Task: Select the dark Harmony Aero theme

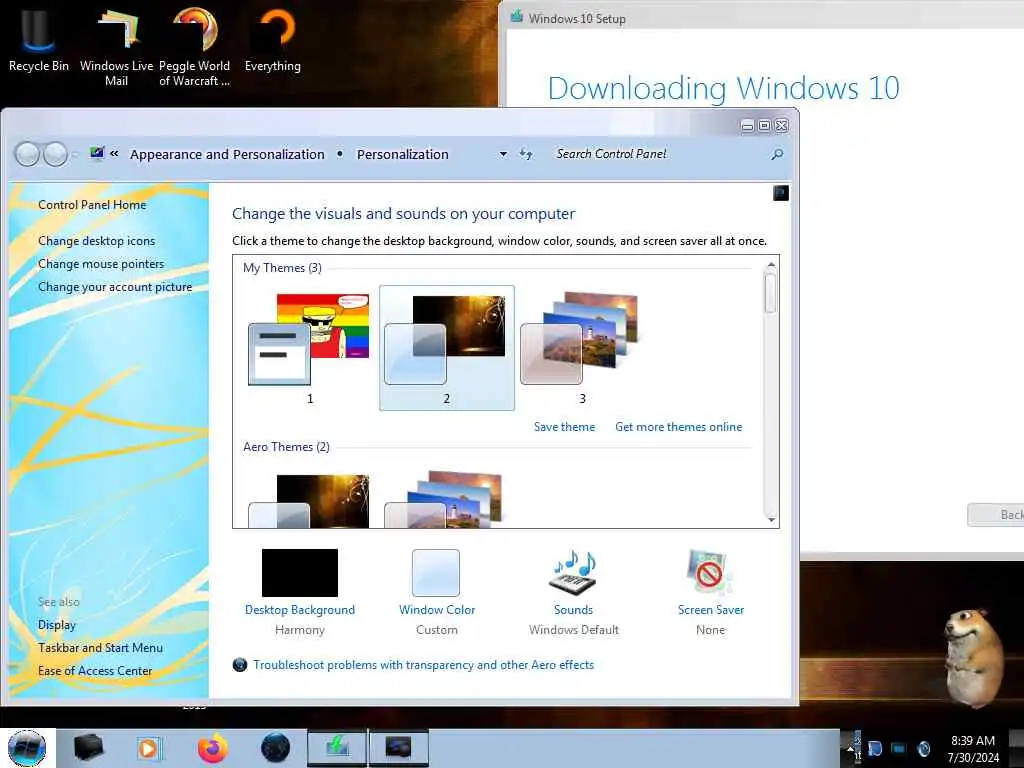Action: click(310, 500)
